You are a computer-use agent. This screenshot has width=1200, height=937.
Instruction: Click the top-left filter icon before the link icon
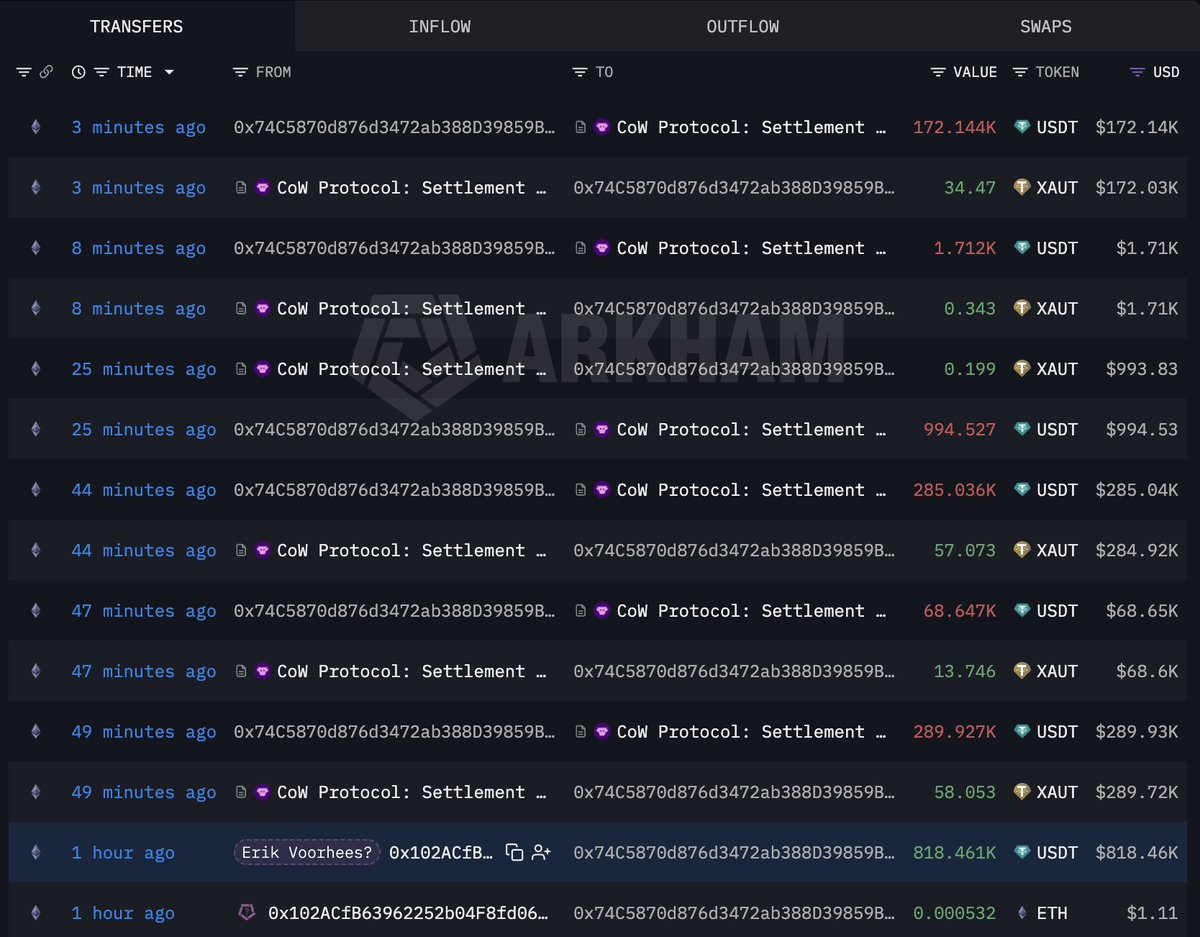pyautogui.click(x=24, y=72)
